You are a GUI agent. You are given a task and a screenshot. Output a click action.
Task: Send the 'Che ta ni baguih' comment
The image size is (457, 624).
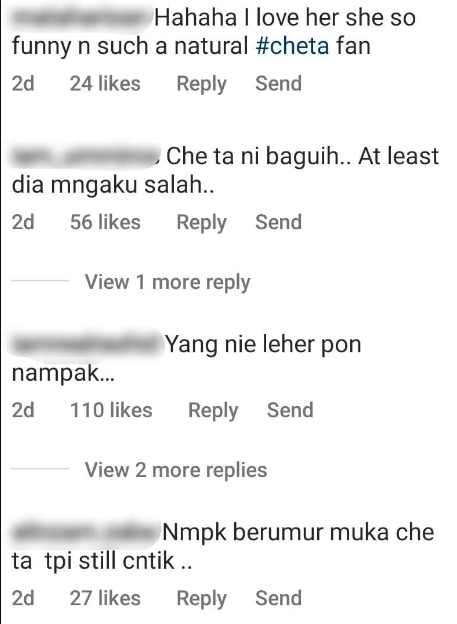pos(278,222)
